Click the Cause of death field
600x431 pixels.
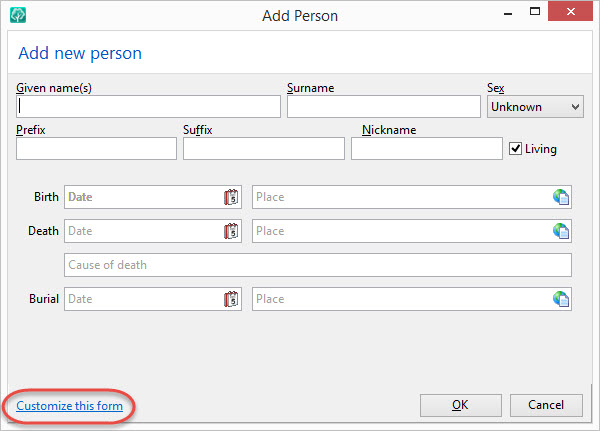(318, 265)
